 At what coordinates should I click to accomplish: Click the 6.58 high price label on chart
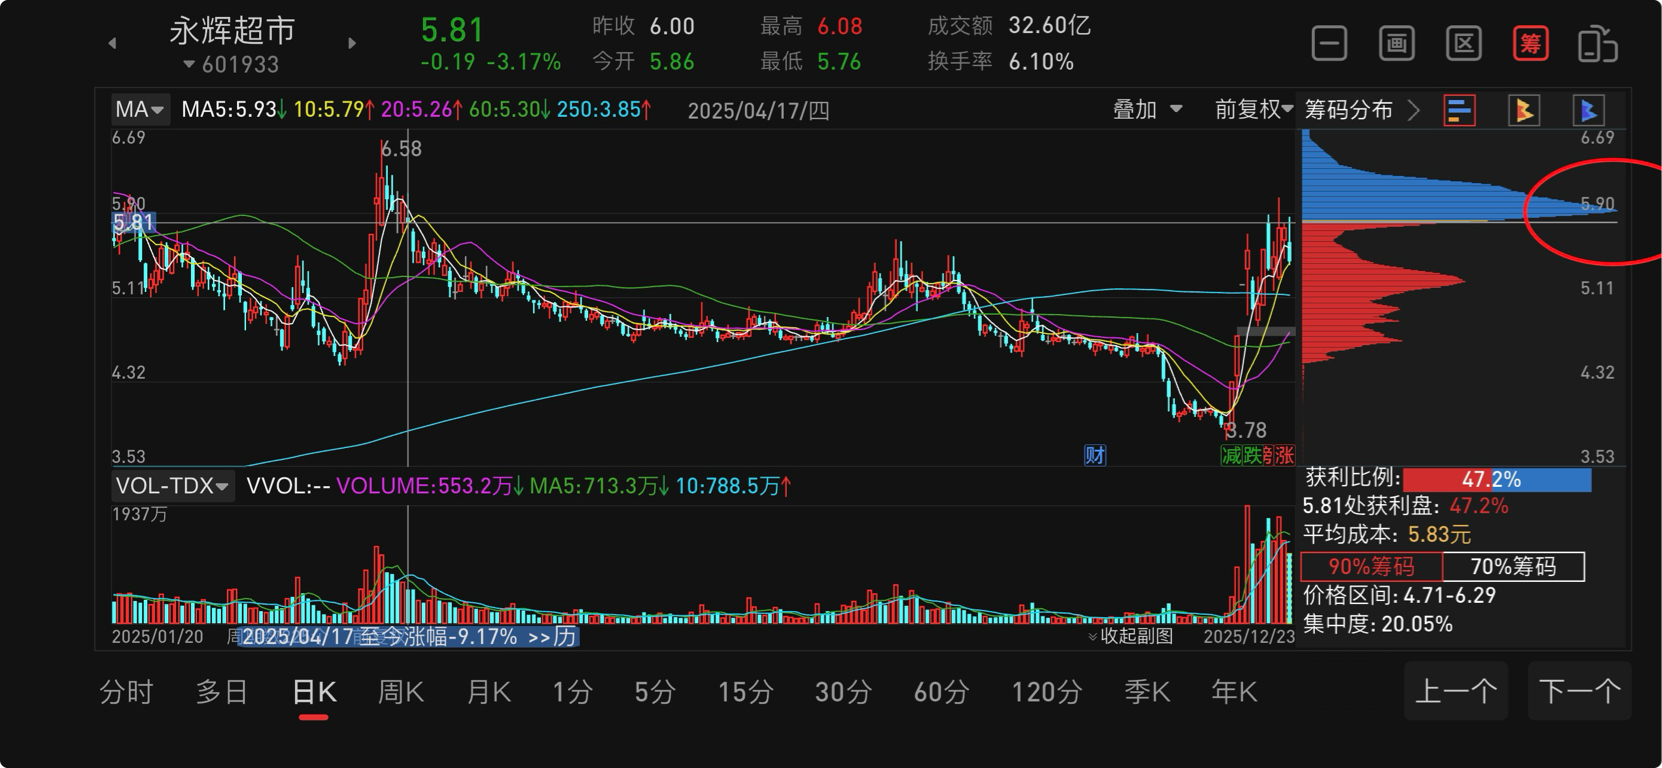(401, 149)
